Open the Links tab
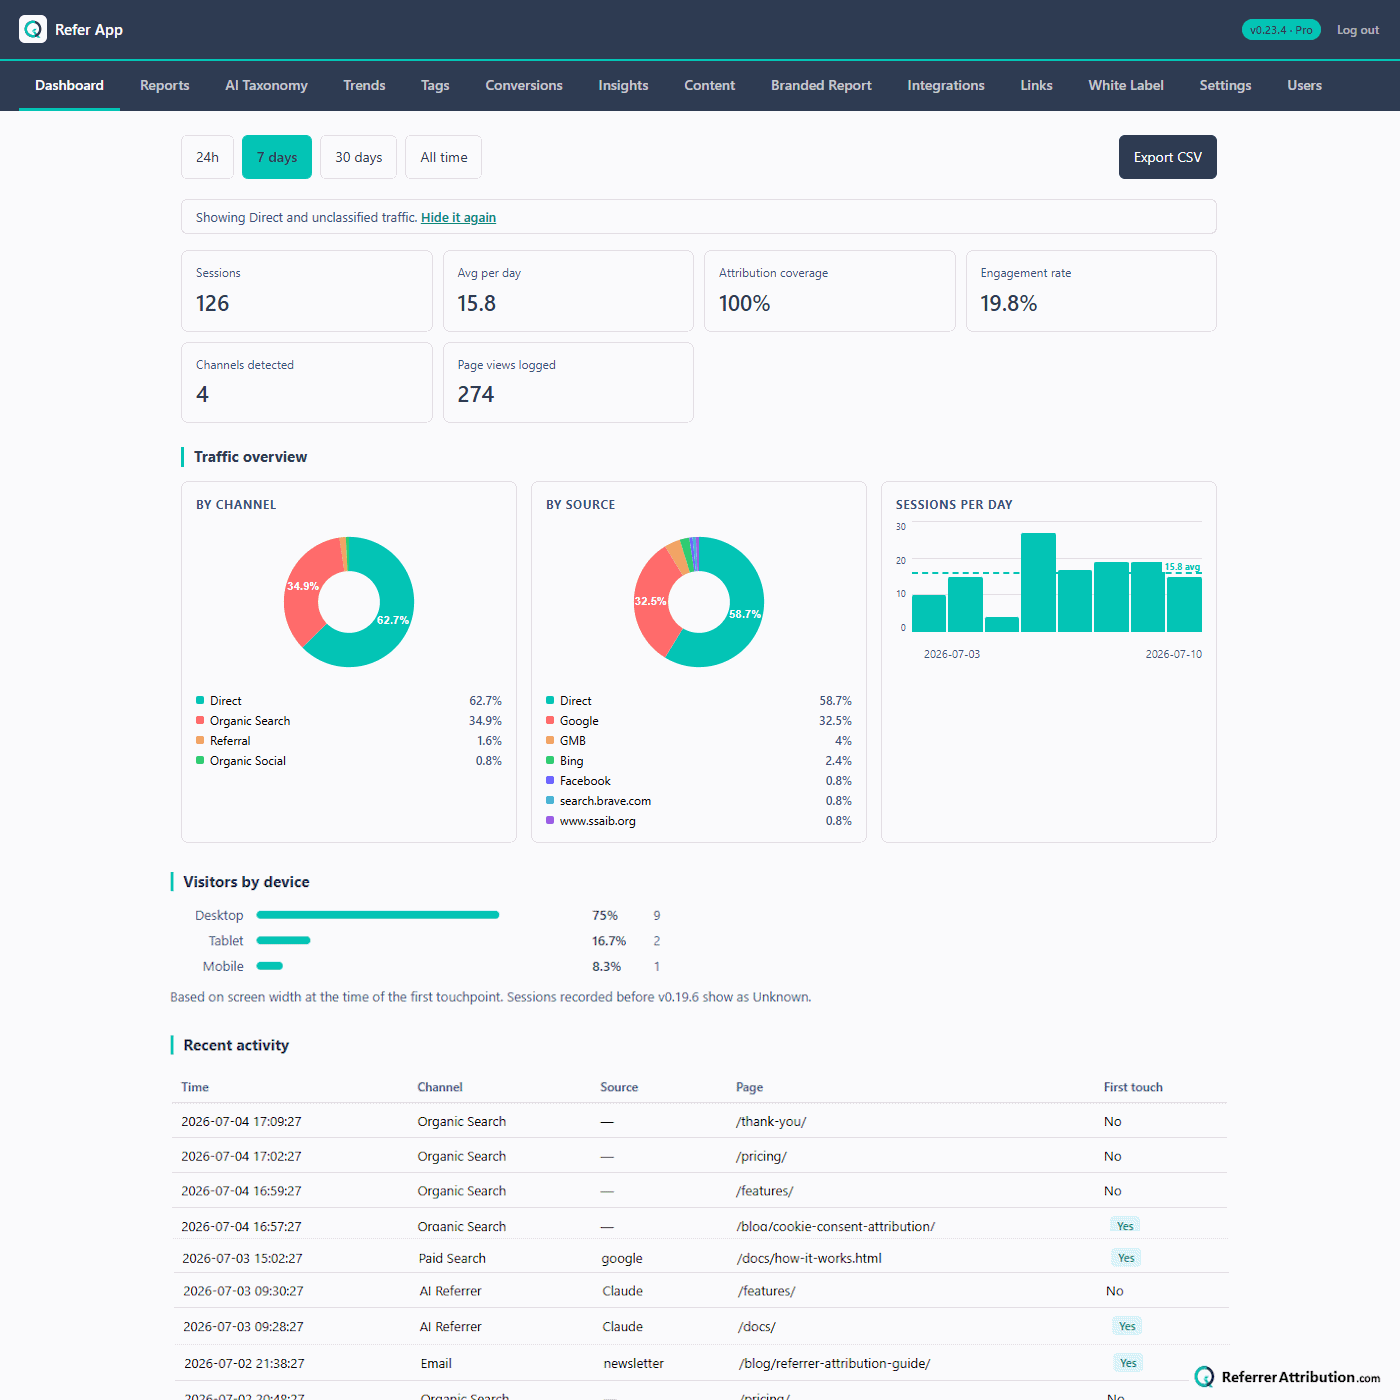Viewport: 1400px width, 1400px height. point(1036,85)
